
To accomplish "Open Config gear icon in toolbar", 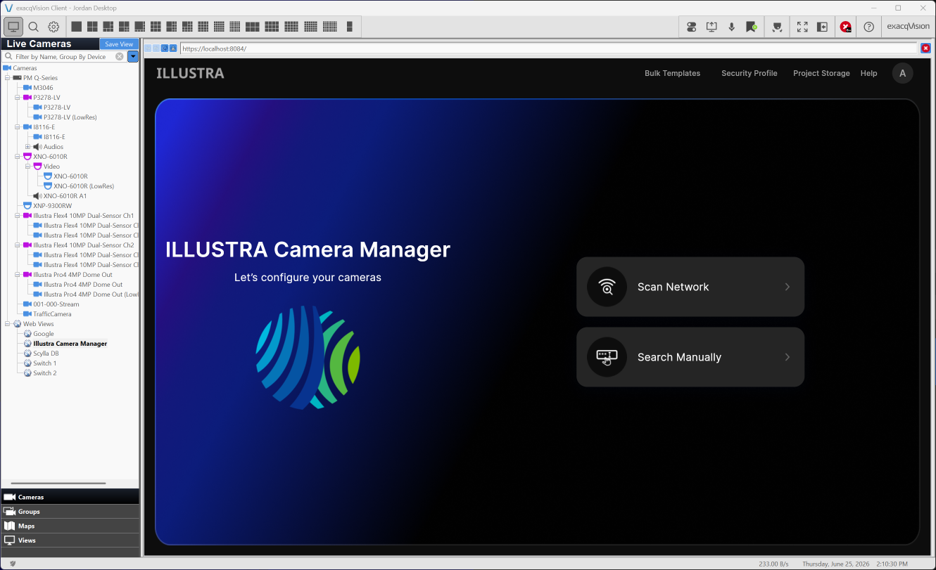I will [x=54, y=27].
